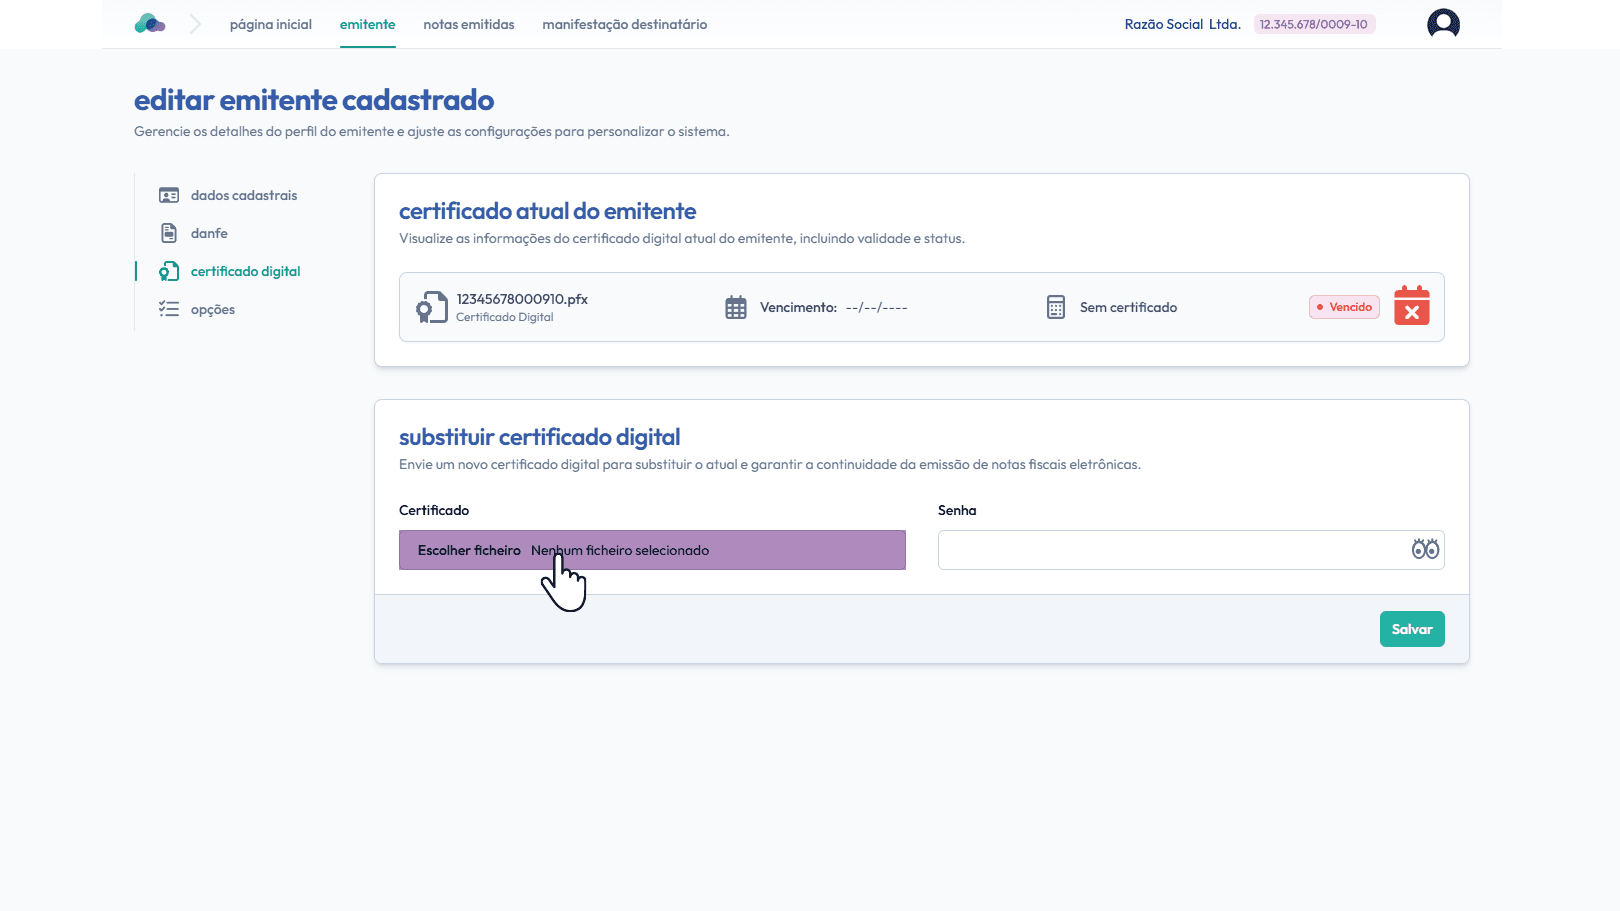
Task: Click the danfe document icon
Action: pos(169,233)
